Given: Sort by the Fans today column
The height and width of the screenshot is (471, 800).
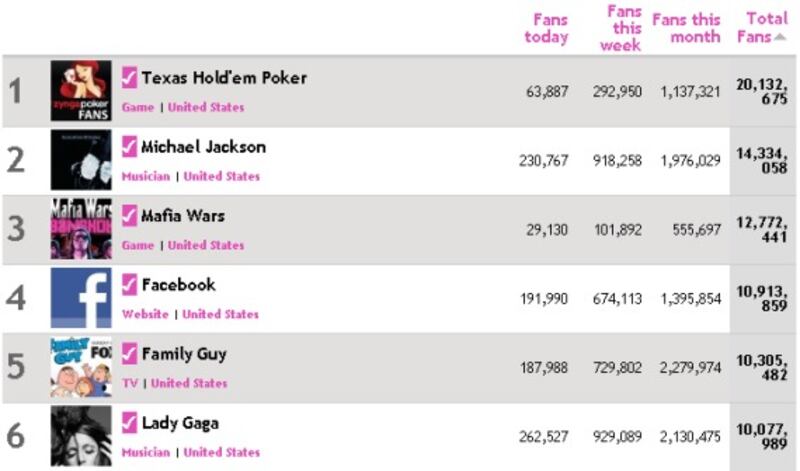Looking at the screenshot, I should click(546, 28).
